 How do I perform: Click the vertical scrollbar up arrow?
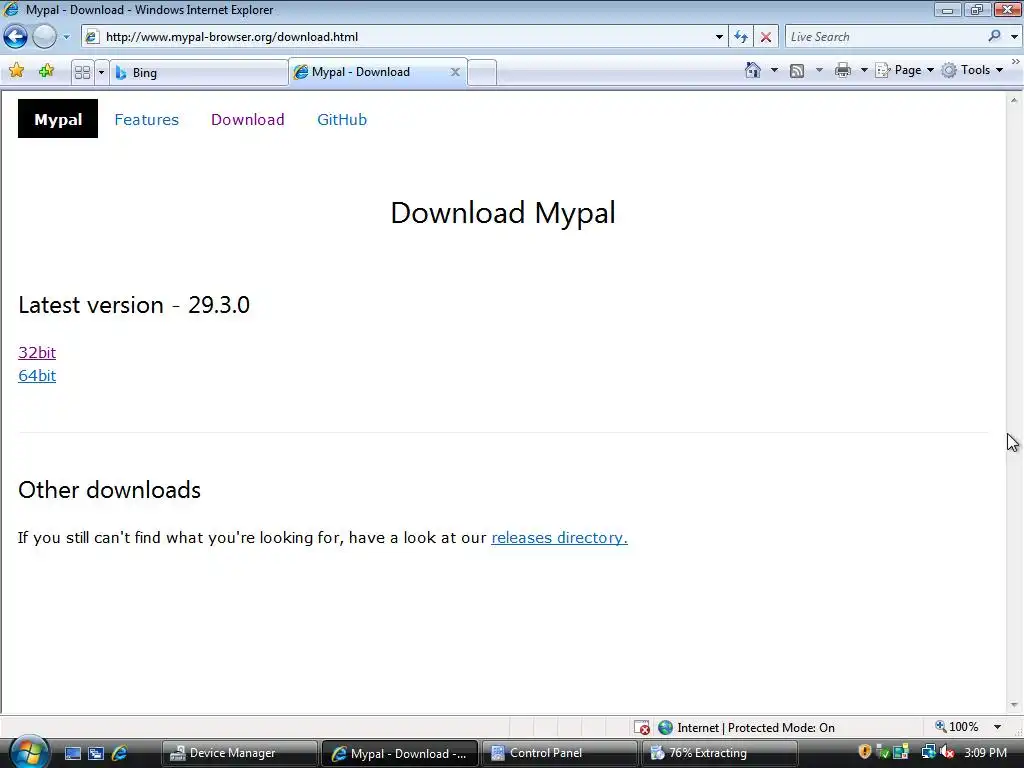[x=1014, y=101]
